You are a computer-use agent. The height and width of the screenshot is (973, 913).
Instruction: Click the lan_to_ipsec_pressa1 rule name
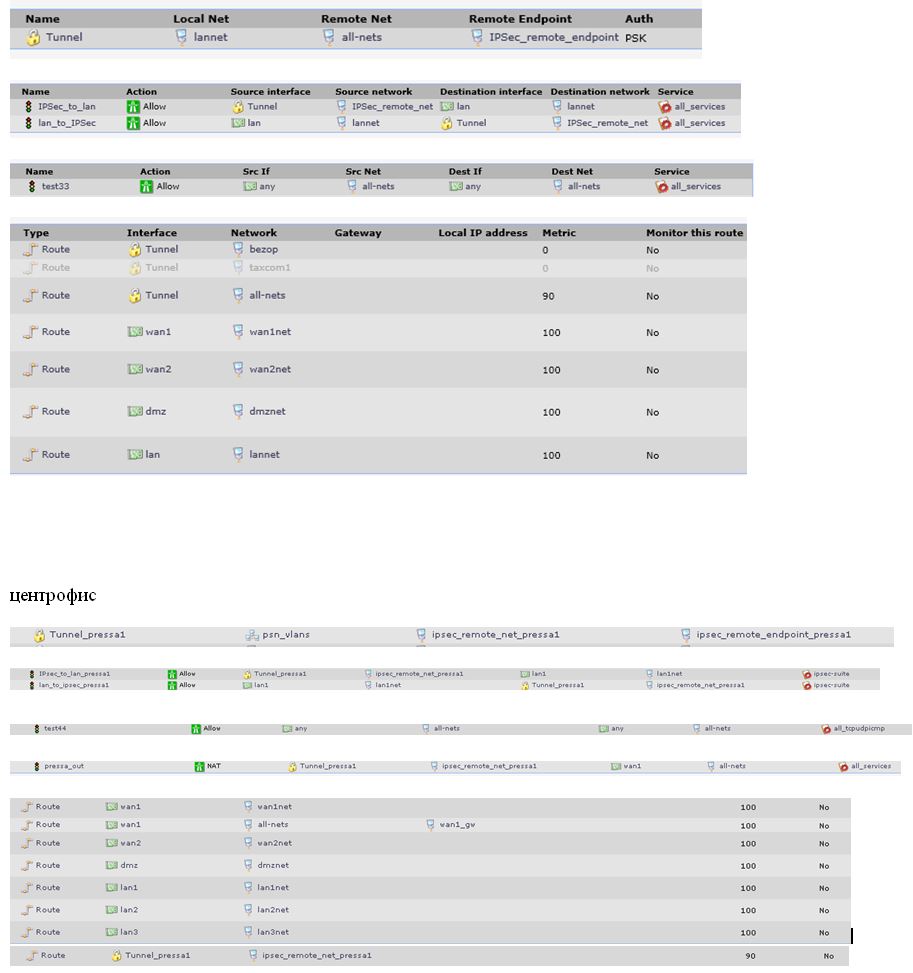[x=74, y=685]
